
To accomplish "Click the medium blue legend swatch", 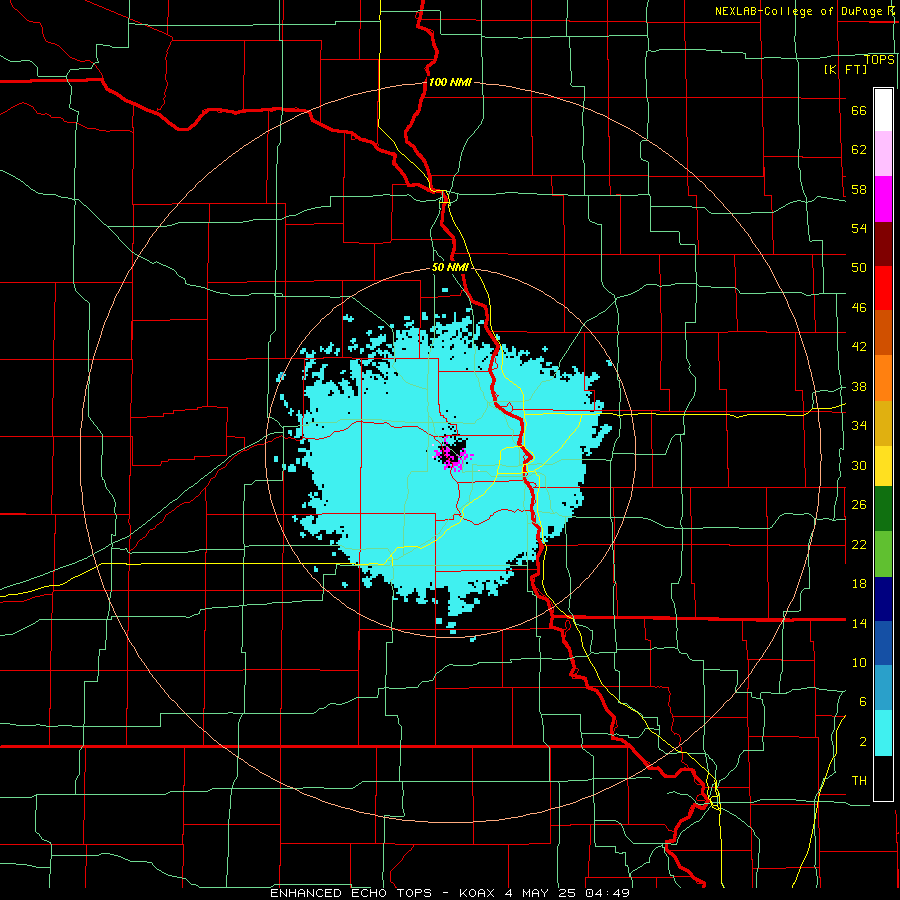I will pos(883,643).
